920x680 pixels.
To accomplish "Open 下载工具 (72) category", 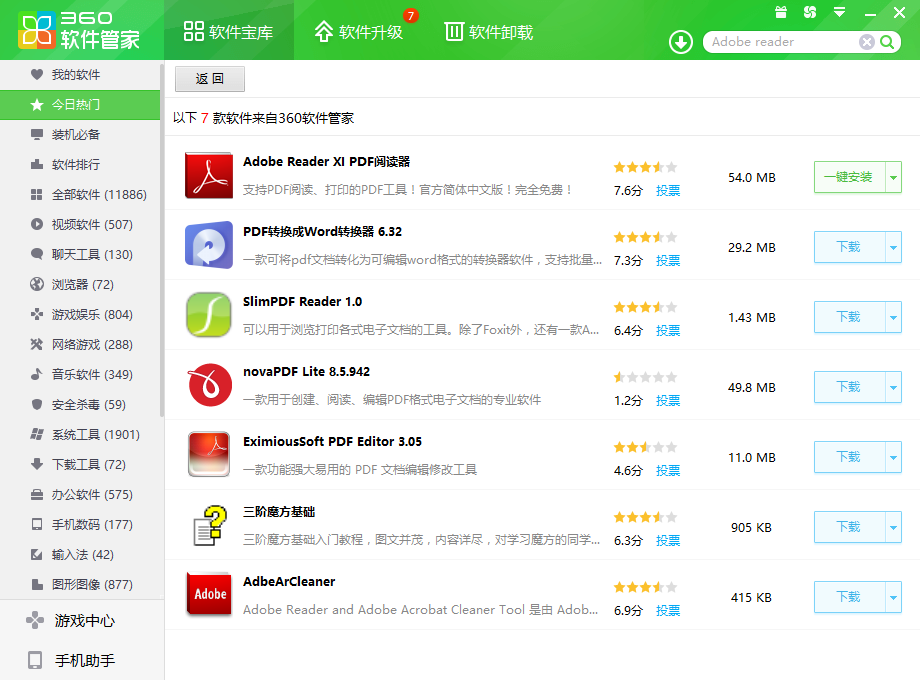I will (80, 464).
